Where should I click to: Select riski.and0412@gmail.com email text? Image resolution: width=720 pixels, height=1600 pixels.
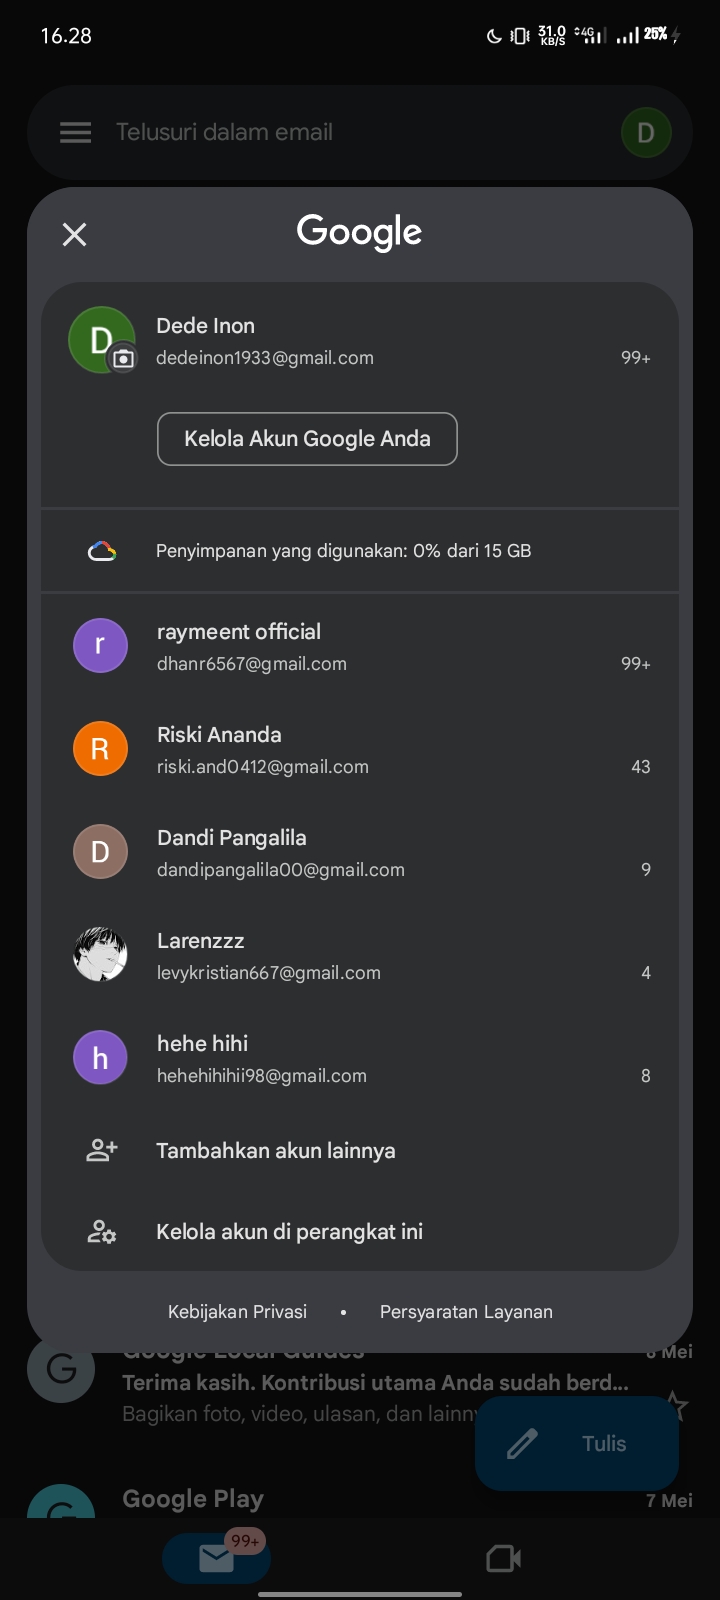coord(263,767)
